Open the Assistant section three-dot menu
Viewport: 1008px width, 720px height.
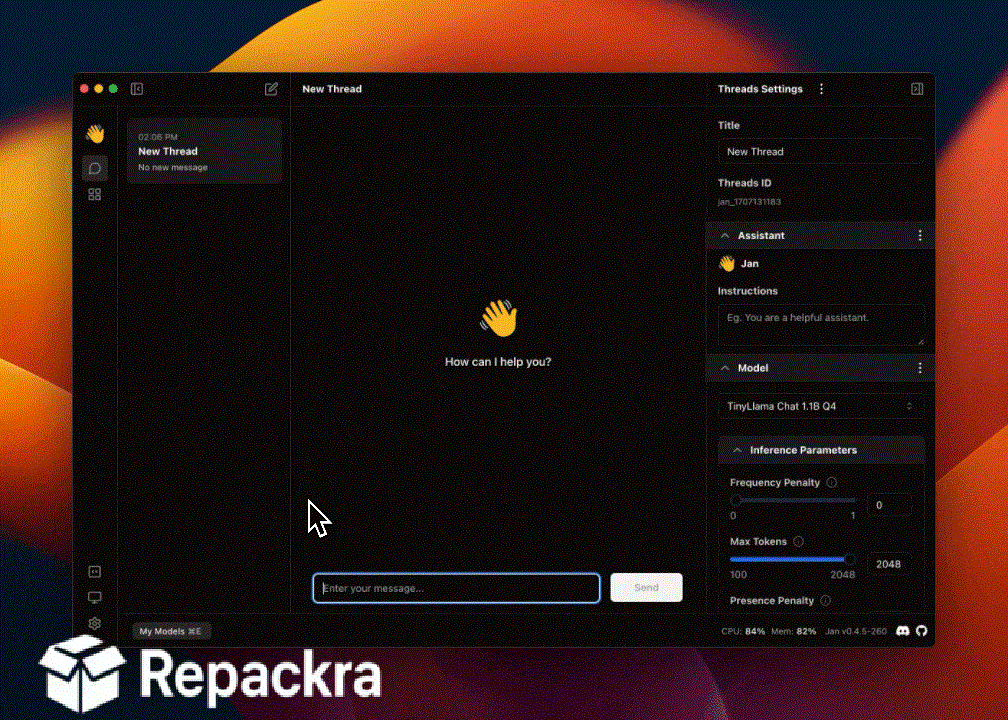920,235
